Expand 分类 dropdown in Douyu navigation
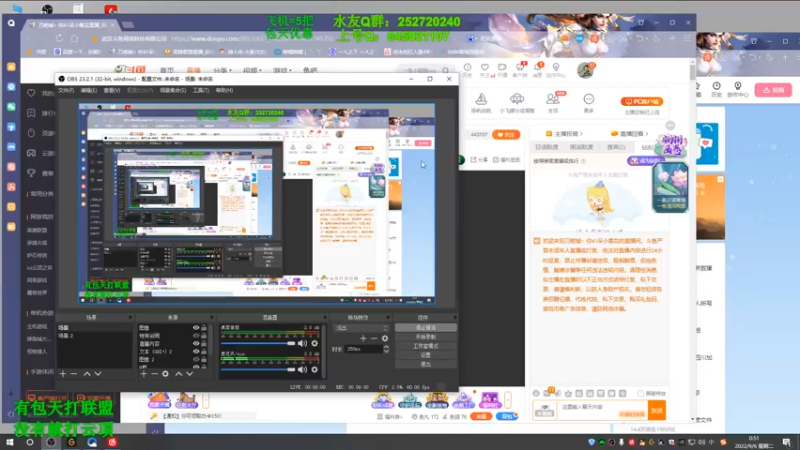 [x=222, y=70]
